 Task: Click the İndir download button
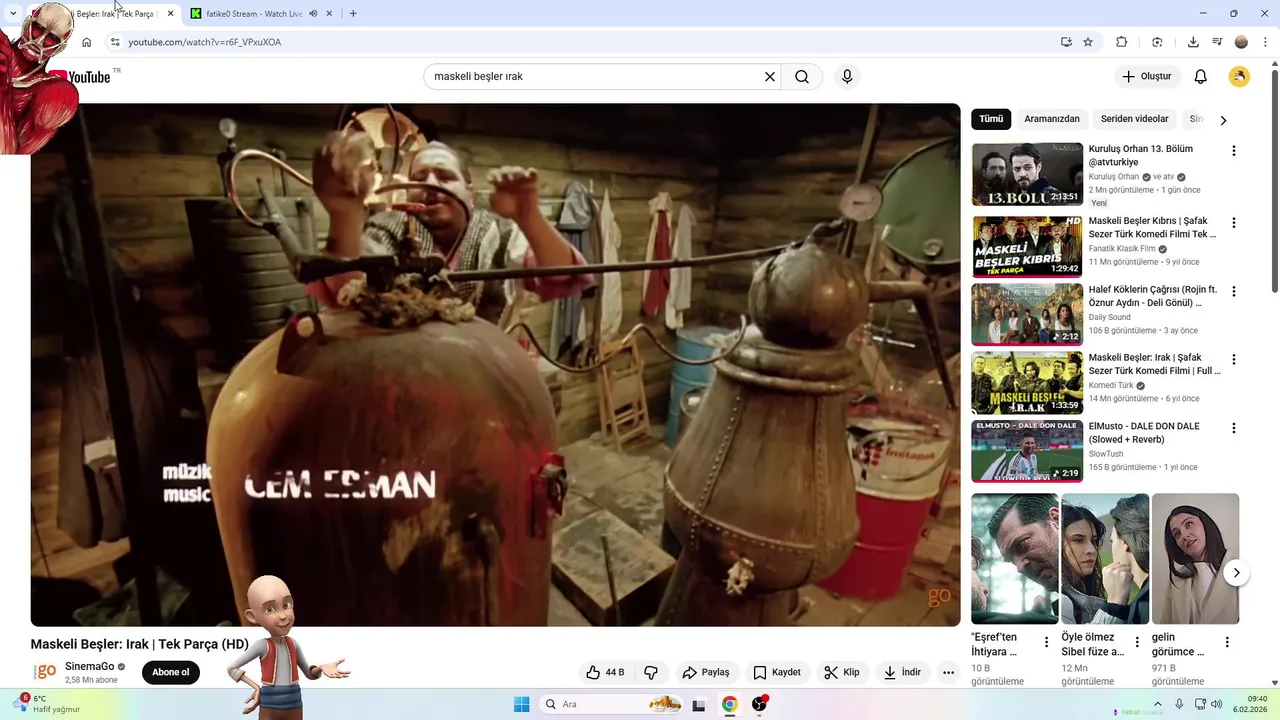(x=902, y=672)
